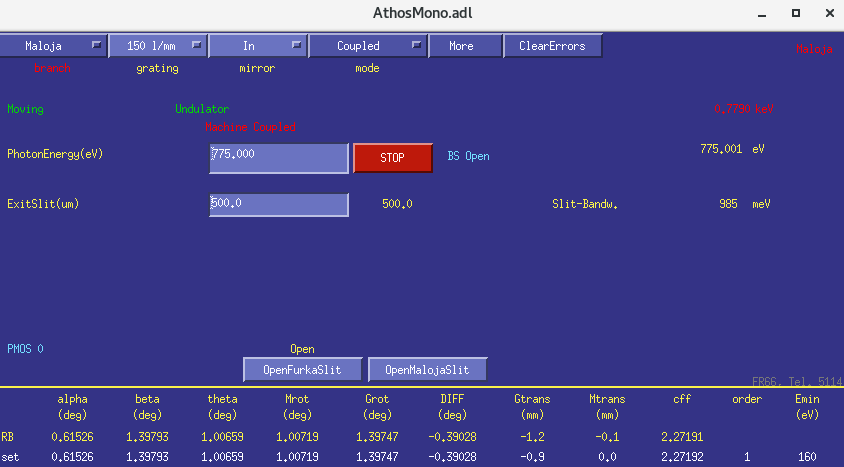Click the ClearErrors button
The image size is (844, 467).
tap(553, 46)
